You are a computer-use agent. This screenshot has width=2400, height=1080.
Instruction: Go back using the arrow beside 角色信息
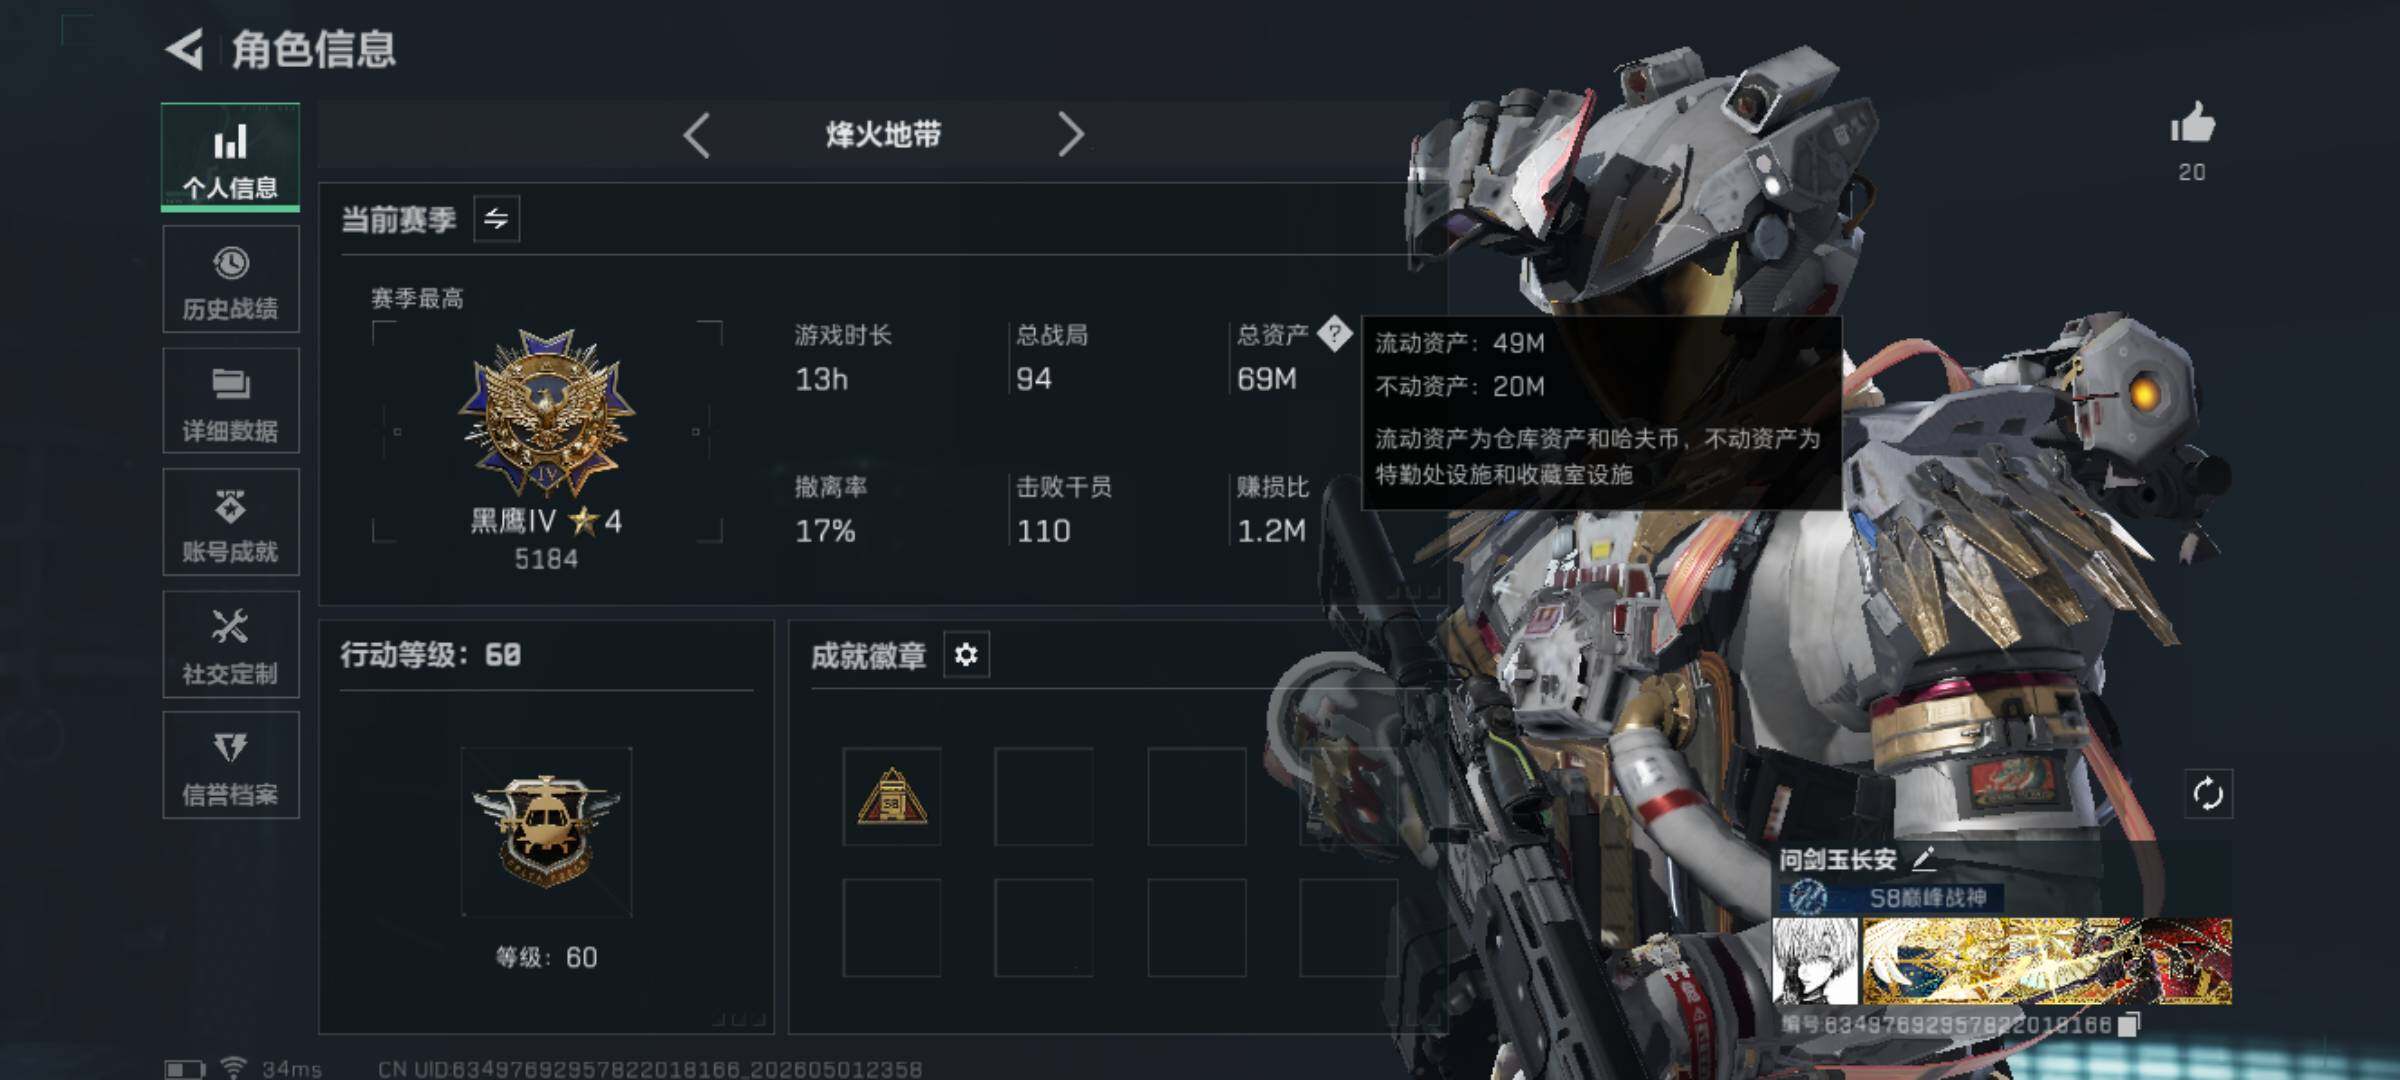pyautogui.click(x=185, y=49)
